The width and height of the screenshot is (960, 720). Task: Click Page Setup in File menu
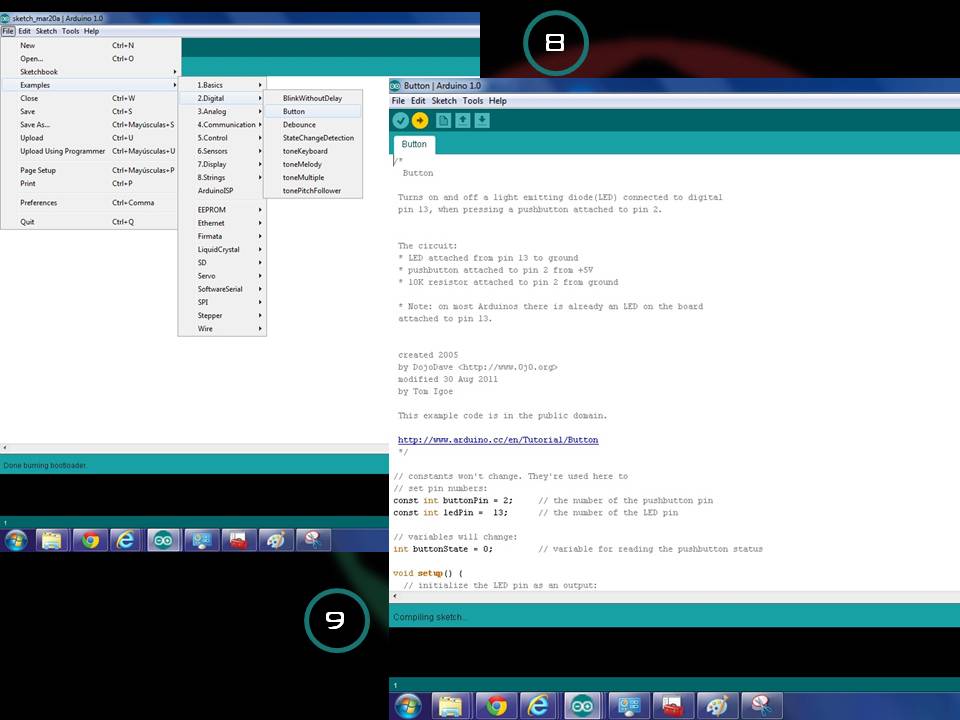pos(91,170)
